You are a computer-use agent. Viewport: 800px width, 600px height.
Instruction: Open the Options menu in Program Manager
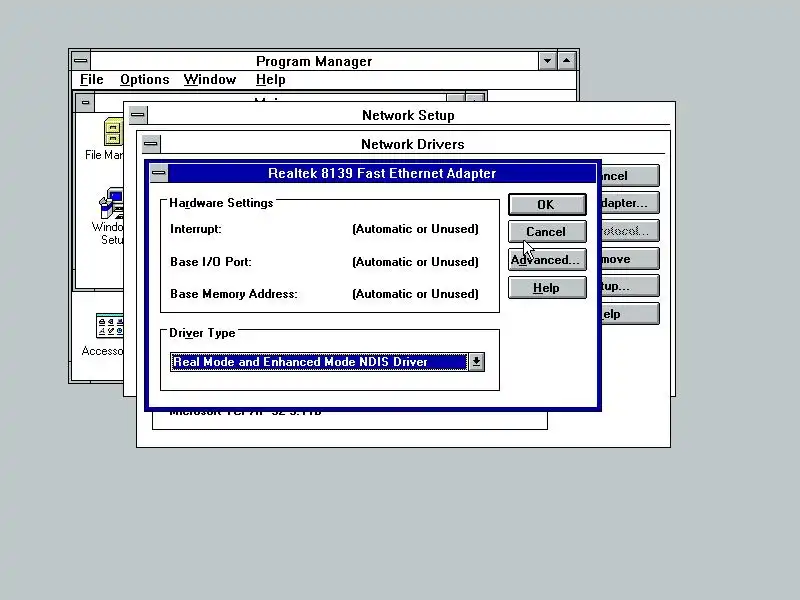click(x=144, y=80)
